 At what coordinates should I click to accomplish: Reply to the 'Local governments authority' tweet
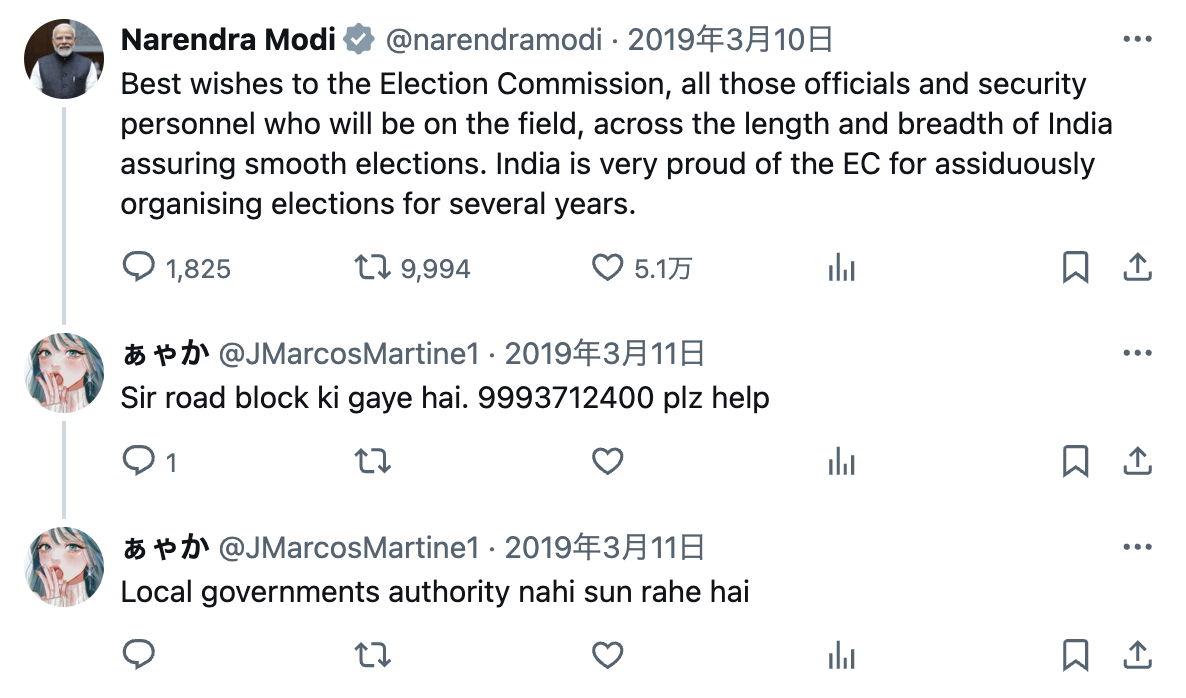(x=139, y=655)
